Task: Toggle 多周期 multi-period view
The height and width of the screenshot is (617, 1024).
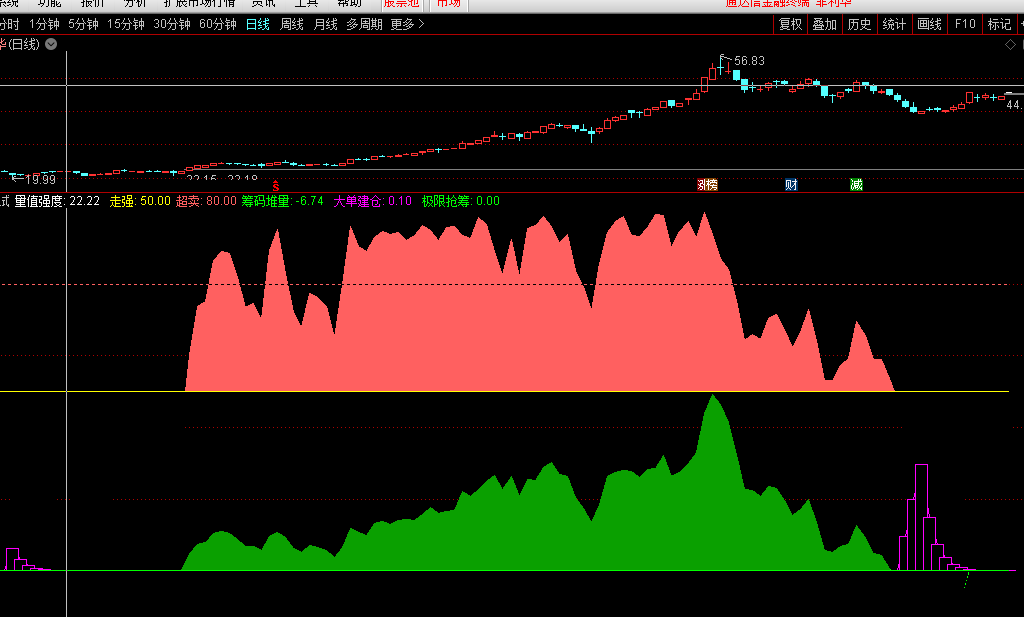Action: pos(364,24)
